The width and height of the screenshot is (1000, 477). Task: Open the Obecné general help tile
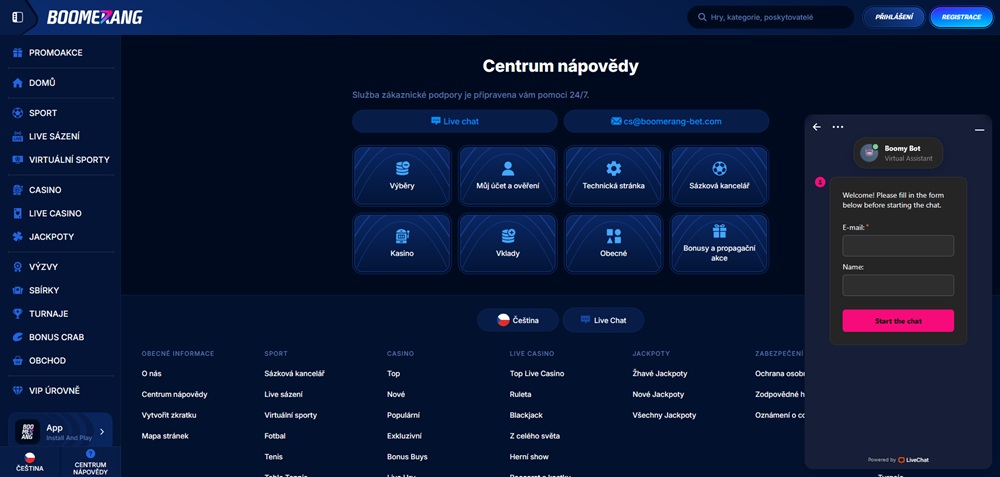[x=614, y=243]
